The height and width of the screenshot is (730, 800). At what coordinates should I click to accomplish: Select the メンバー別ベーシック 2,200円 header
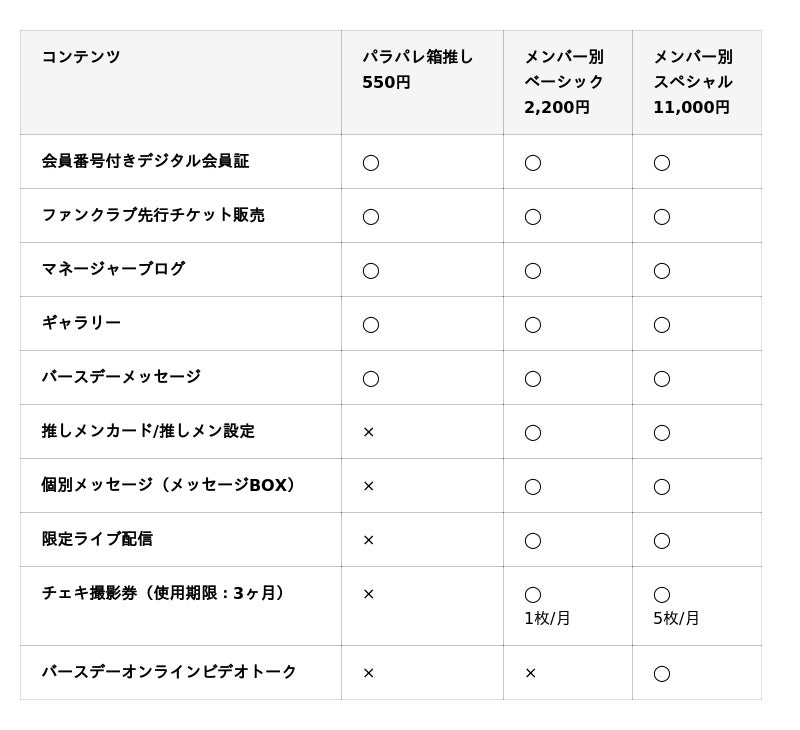[x=564, y=82]
